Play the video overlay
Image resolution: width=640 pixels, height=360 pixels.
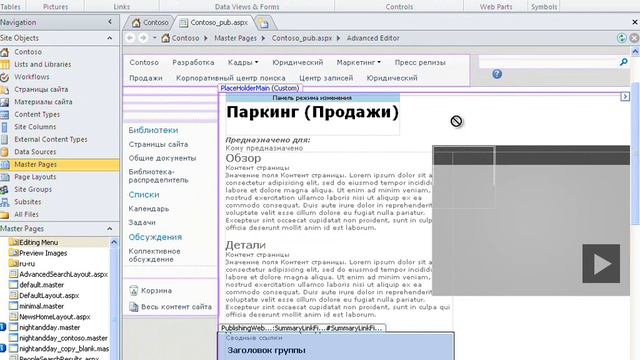pos(601,264)
